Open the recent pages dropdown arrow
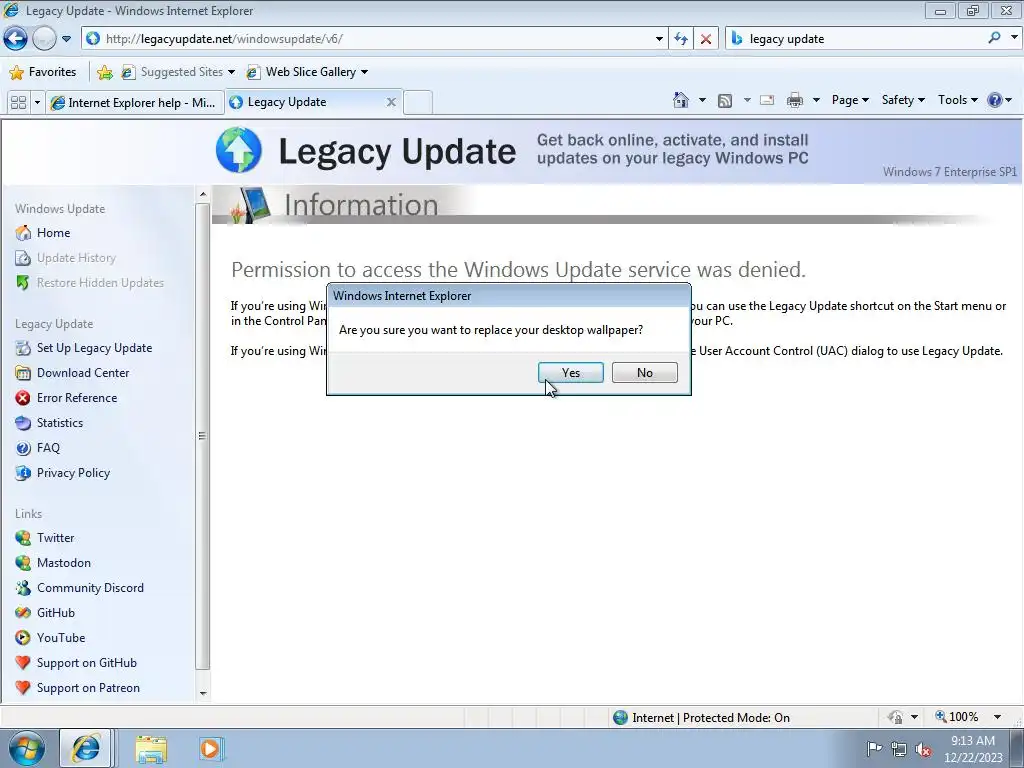 tap(66, 39)
